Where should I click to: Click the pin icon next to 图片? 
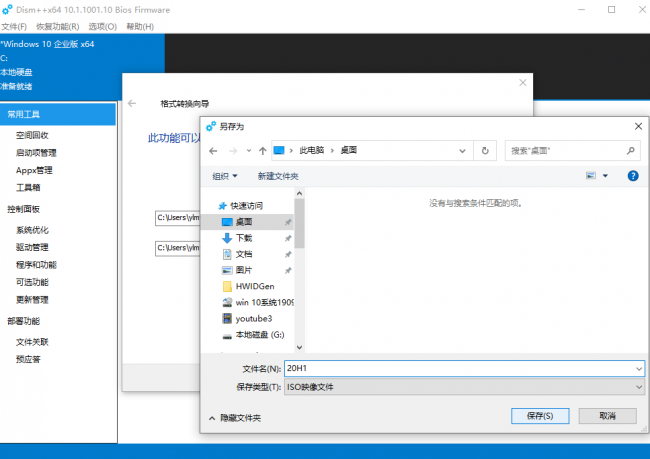[x=288, y=271]
